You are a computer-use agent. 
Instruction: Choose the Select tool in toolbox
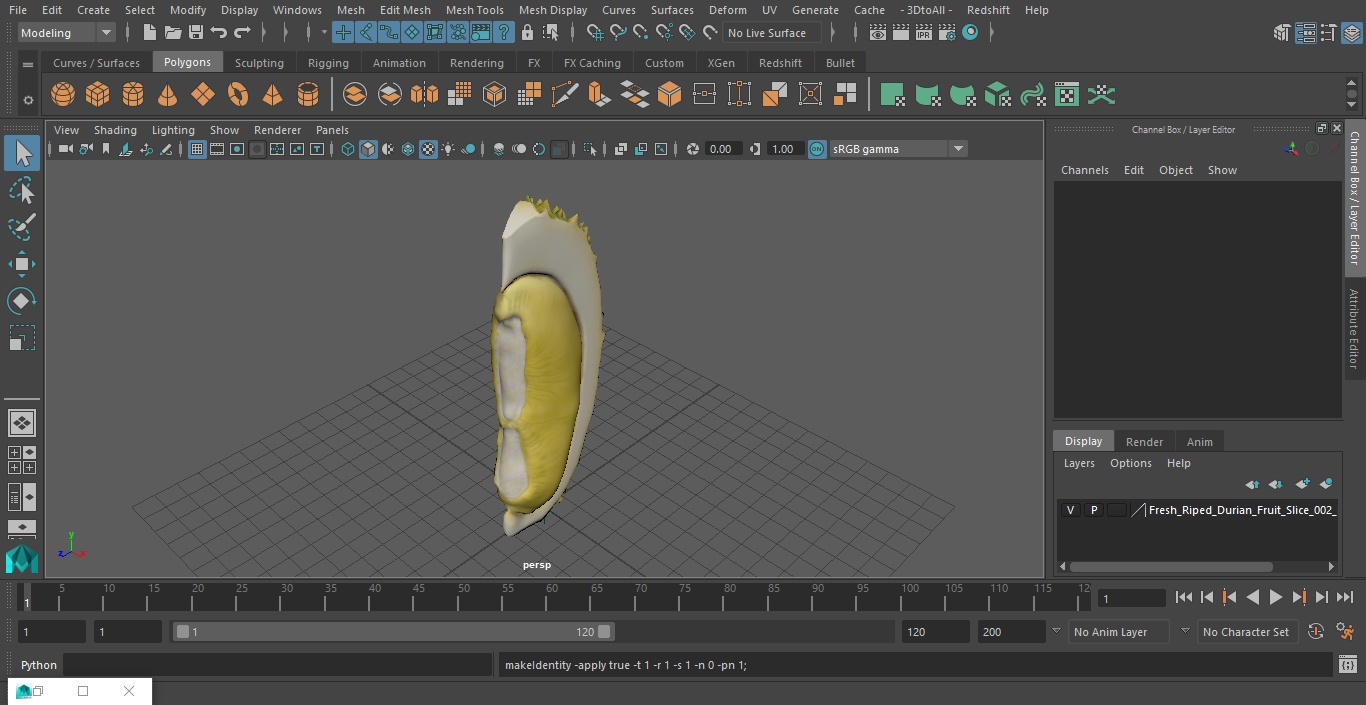(22, 153)
